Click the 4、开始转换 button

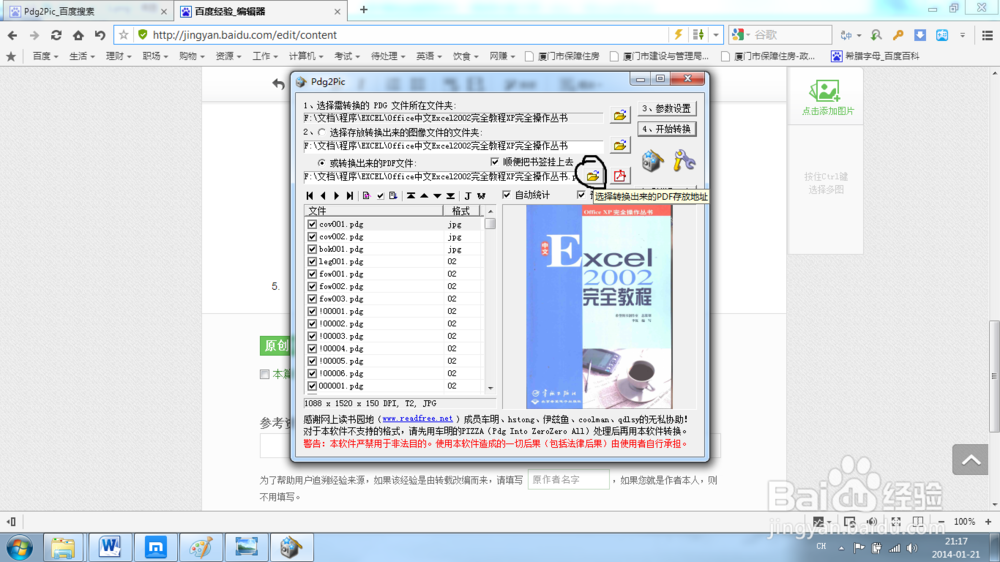(666, 129)
